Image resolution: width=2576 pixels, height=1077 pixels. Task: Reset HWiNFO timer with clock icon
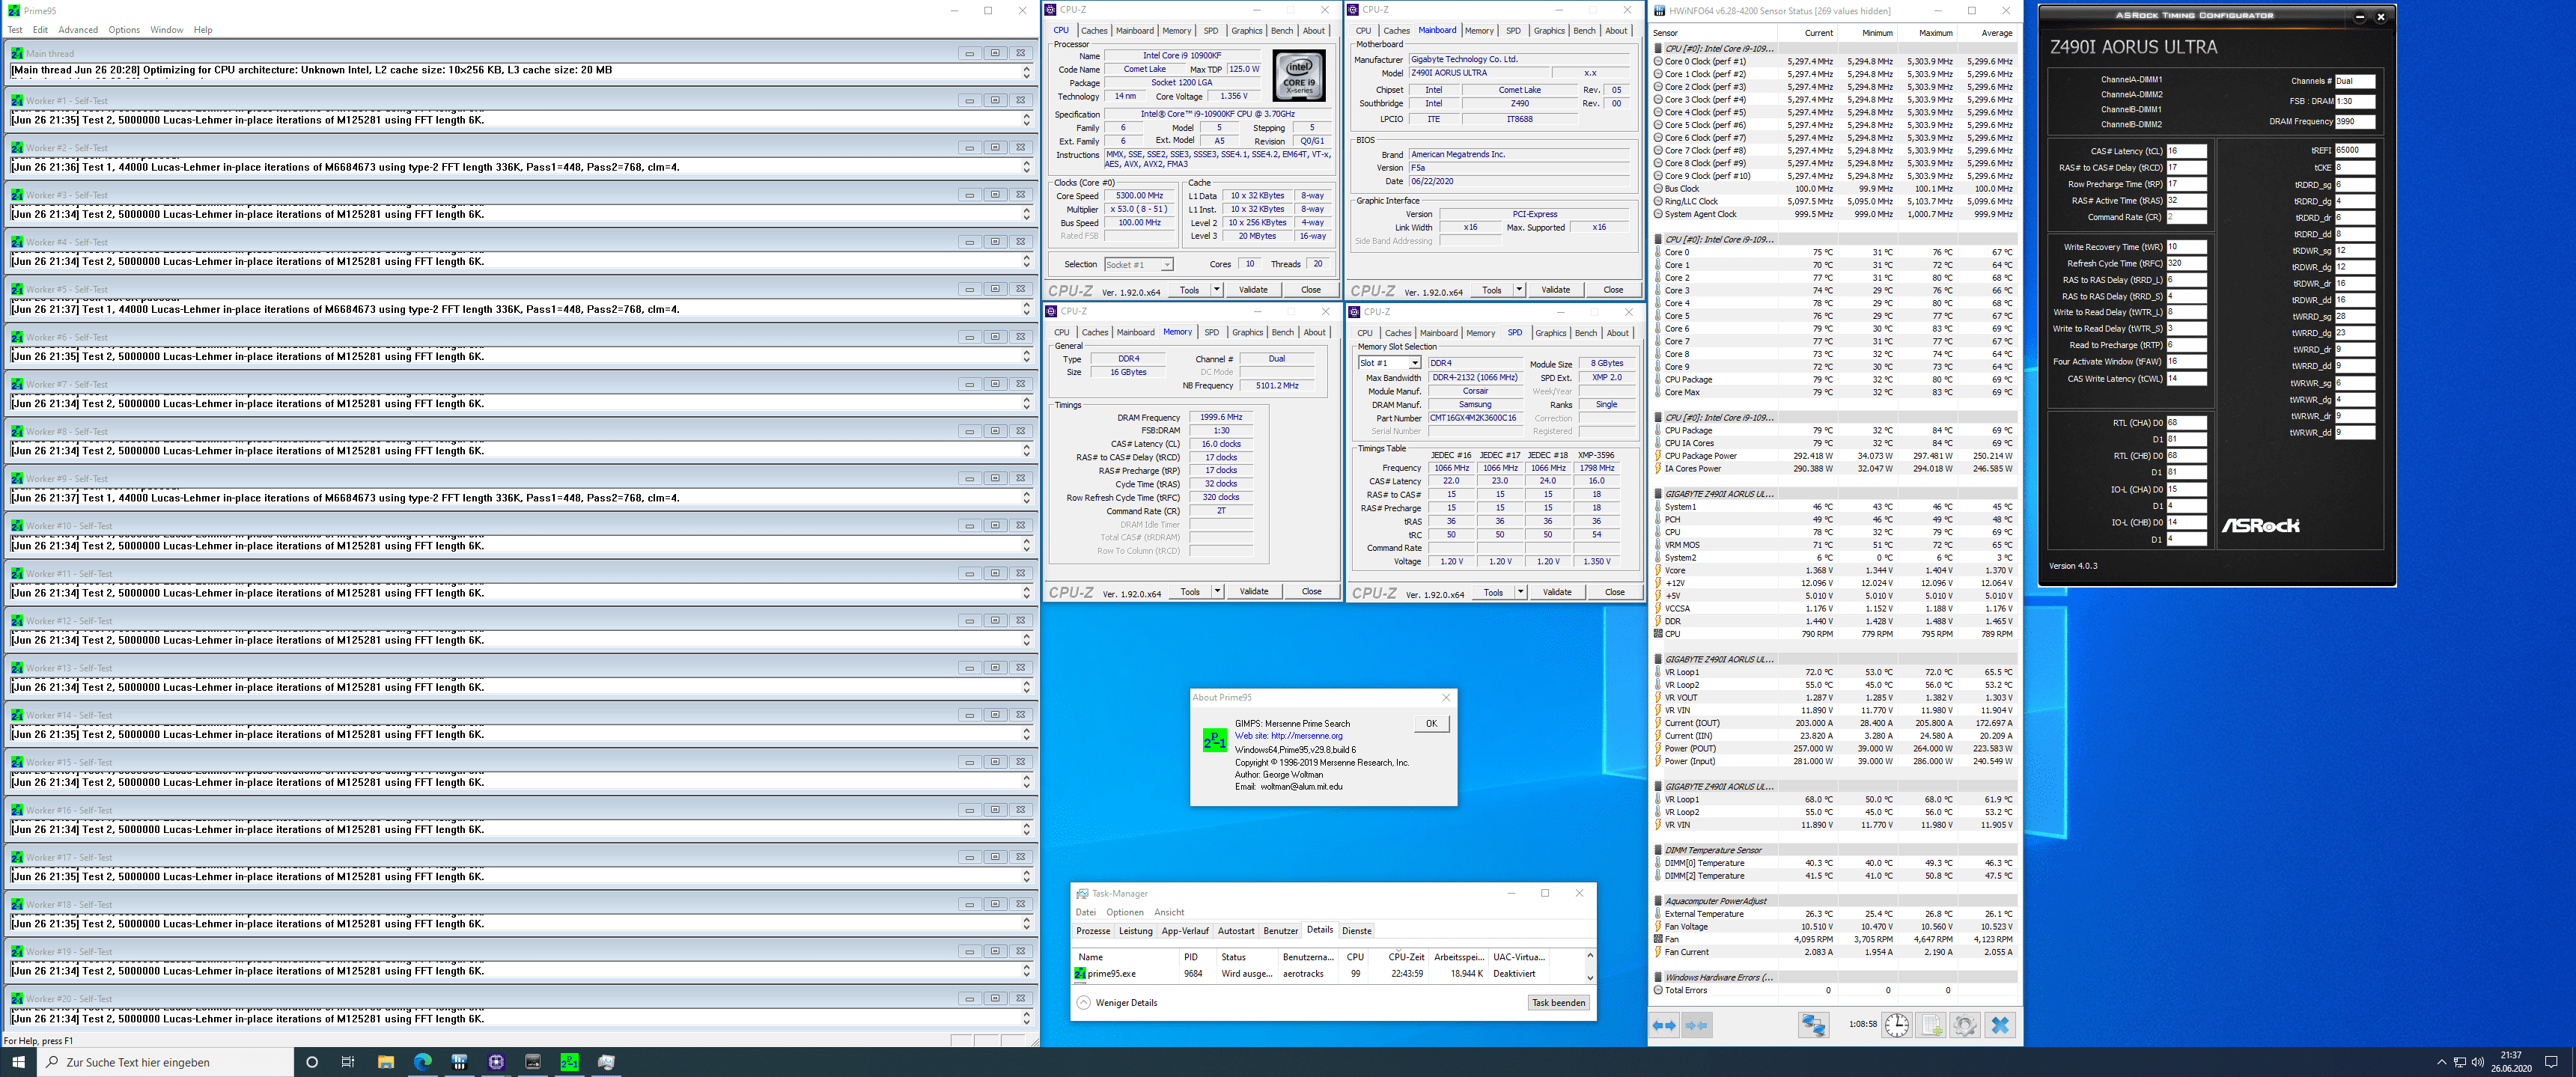(x=1897, y=1025)
